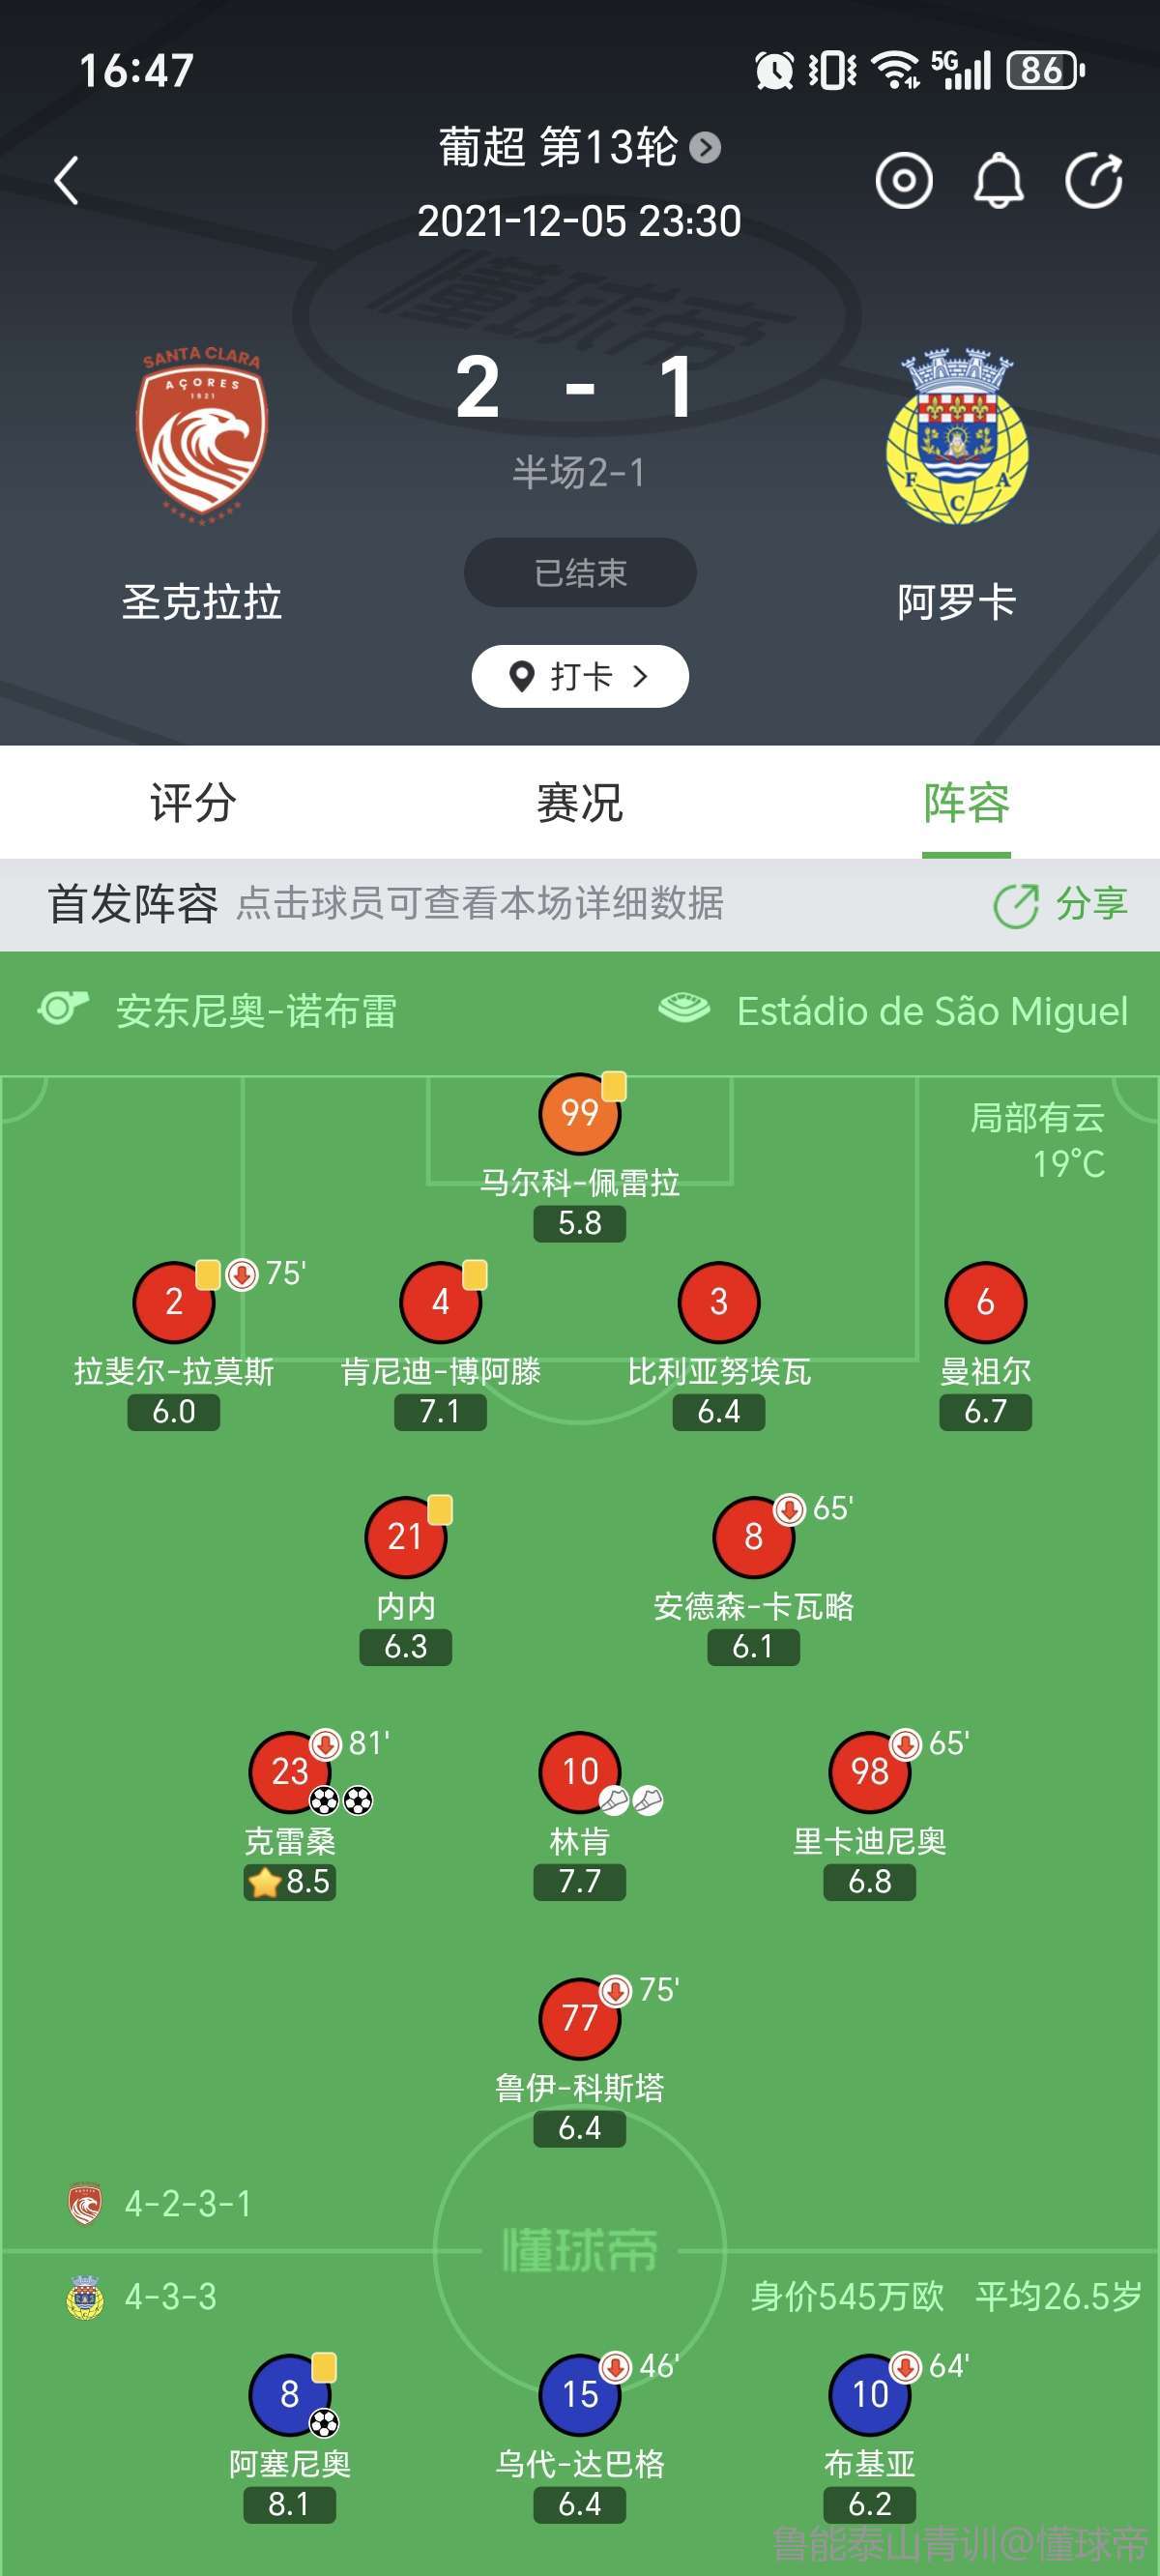1160x2576 pixels.
Task: Tap the 8.5 rating badge with star
Action: pos(290,1882)
